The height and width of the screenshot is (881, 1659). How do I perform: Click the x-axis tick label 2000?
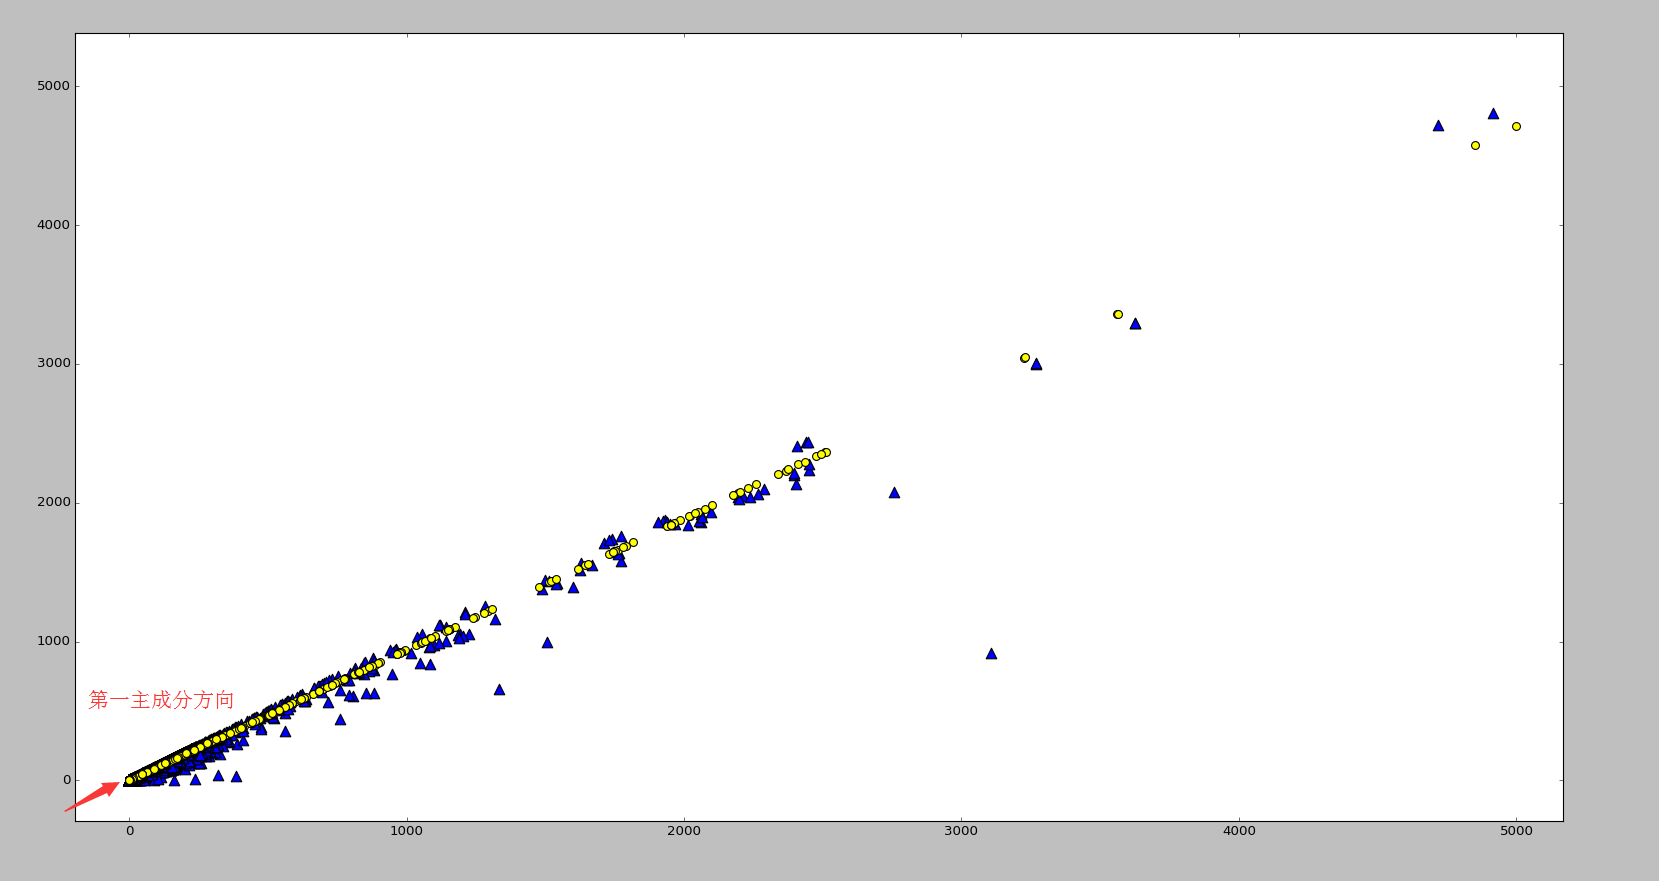pyautogui.click(x=684, y=831)
